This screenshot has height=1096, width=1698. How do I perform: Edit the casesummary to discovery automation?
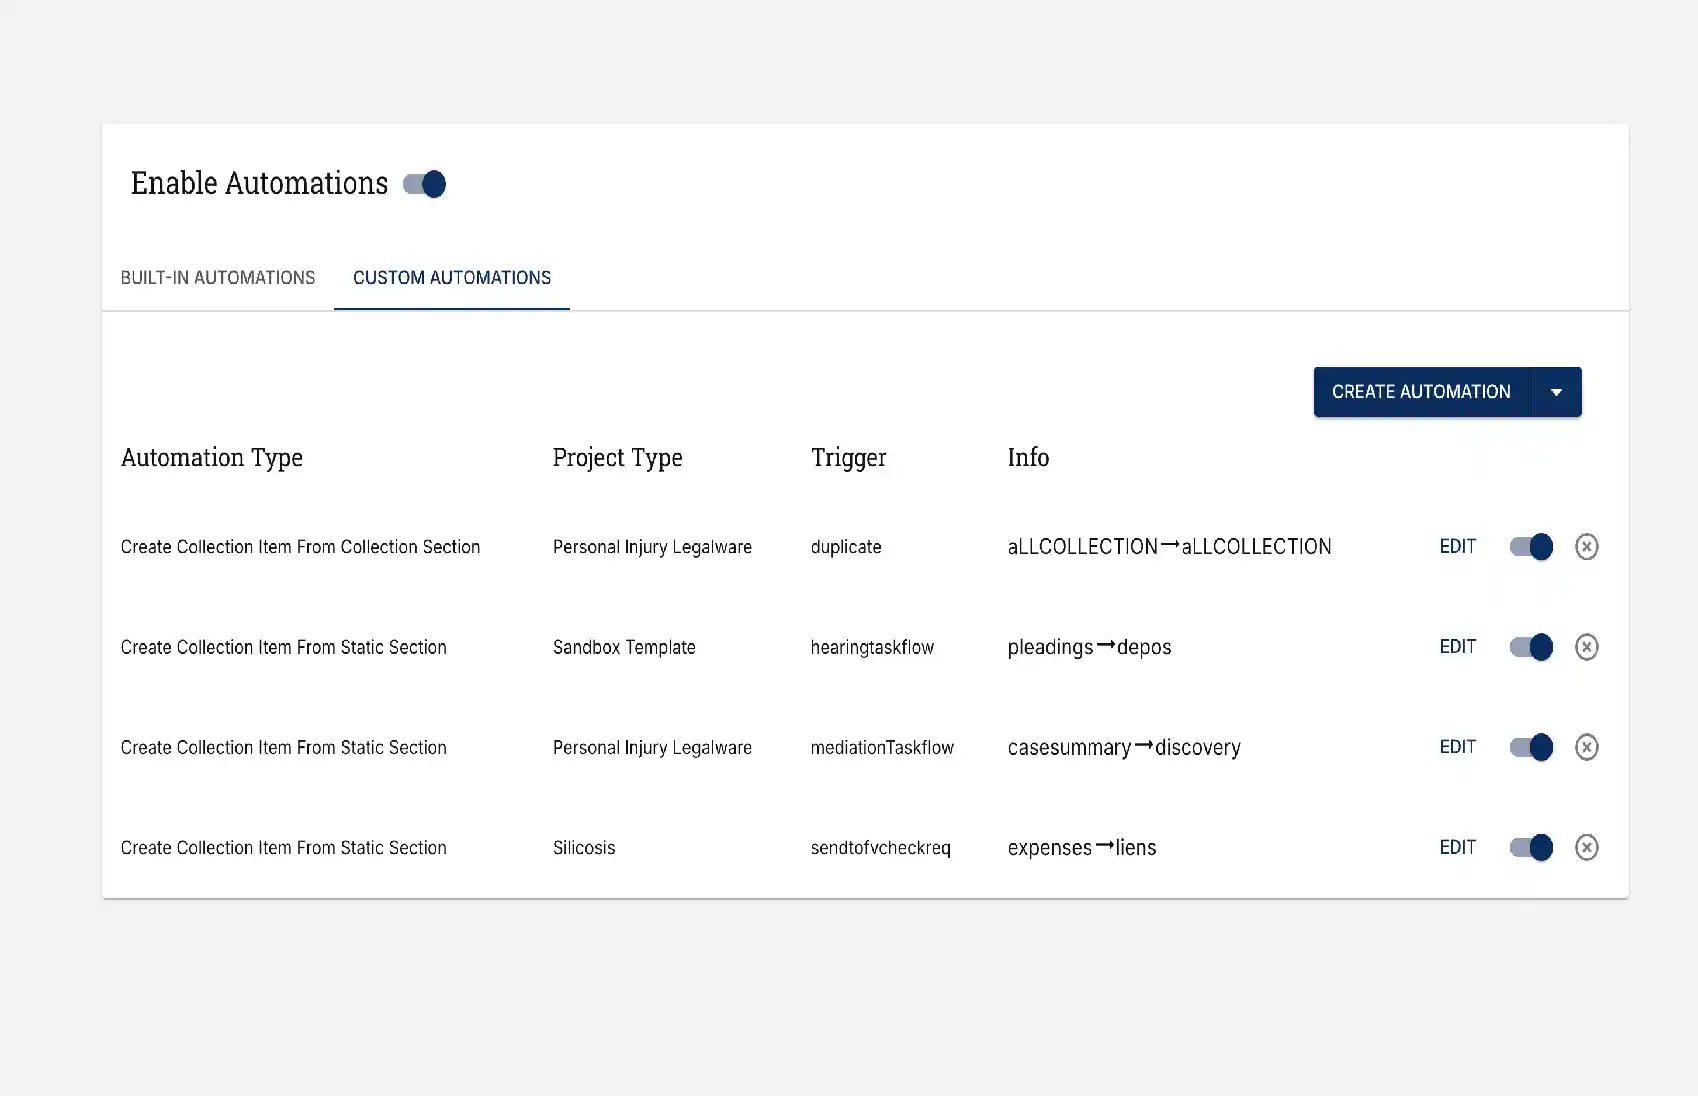tap(1457, 747)
